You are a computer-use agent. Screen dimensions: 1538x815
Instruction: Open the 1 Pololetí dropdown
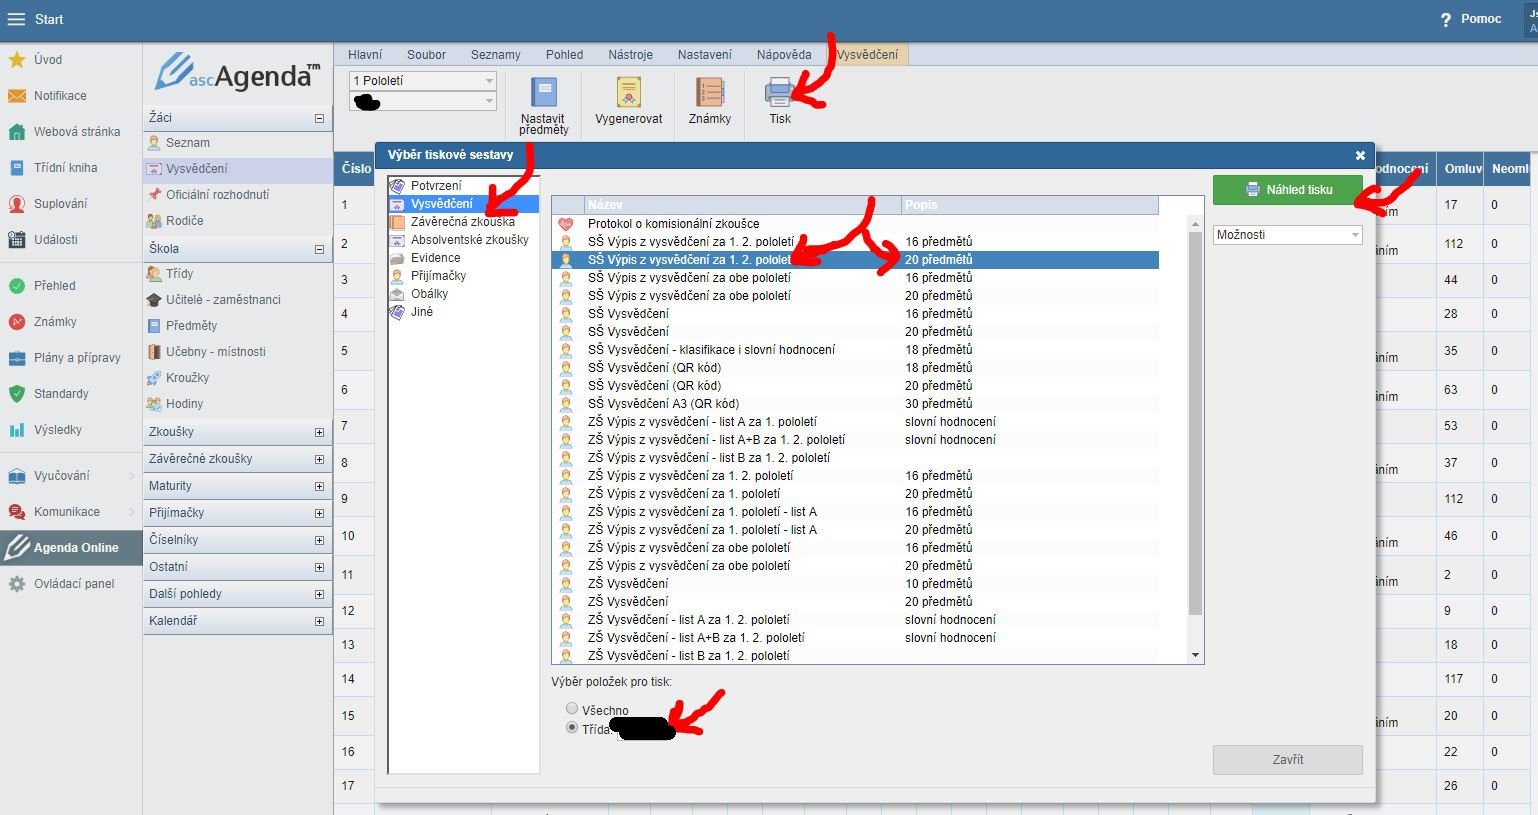point(422,81)
